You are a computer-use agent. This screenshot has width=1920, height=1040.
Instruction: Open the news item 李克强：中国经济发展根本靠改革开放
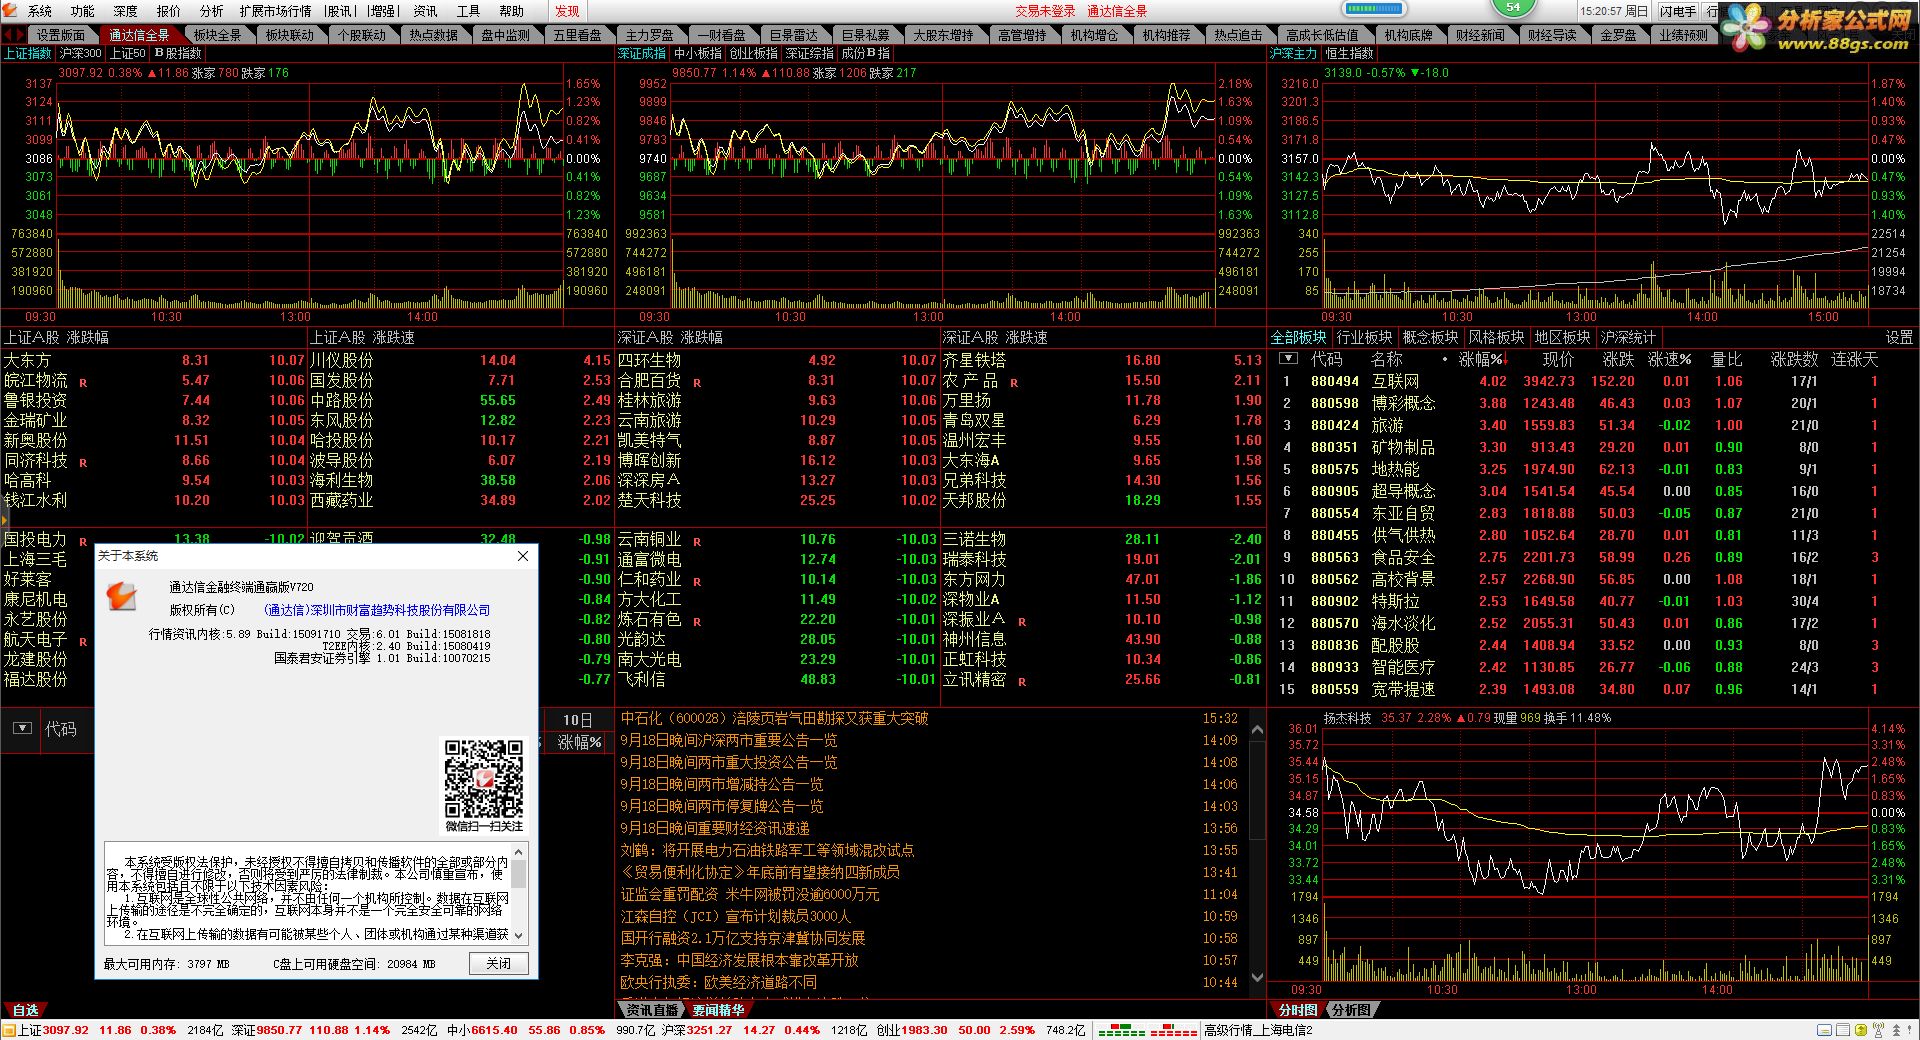739,960
